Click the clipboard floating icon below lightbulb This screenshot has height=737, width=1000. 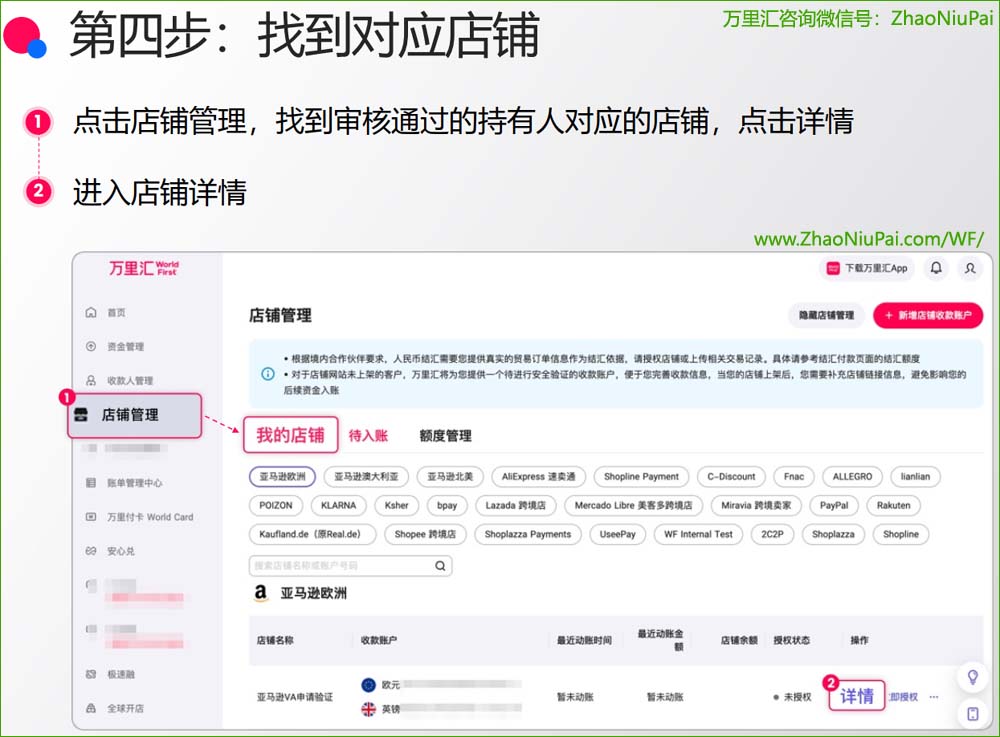point(972,713)
